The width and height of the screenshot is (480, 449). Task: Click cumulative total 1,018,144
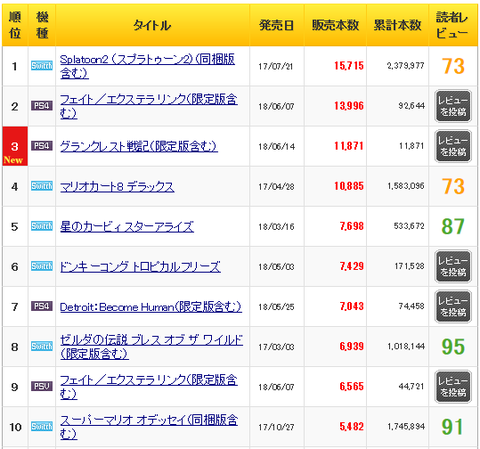tap(406, 346)
